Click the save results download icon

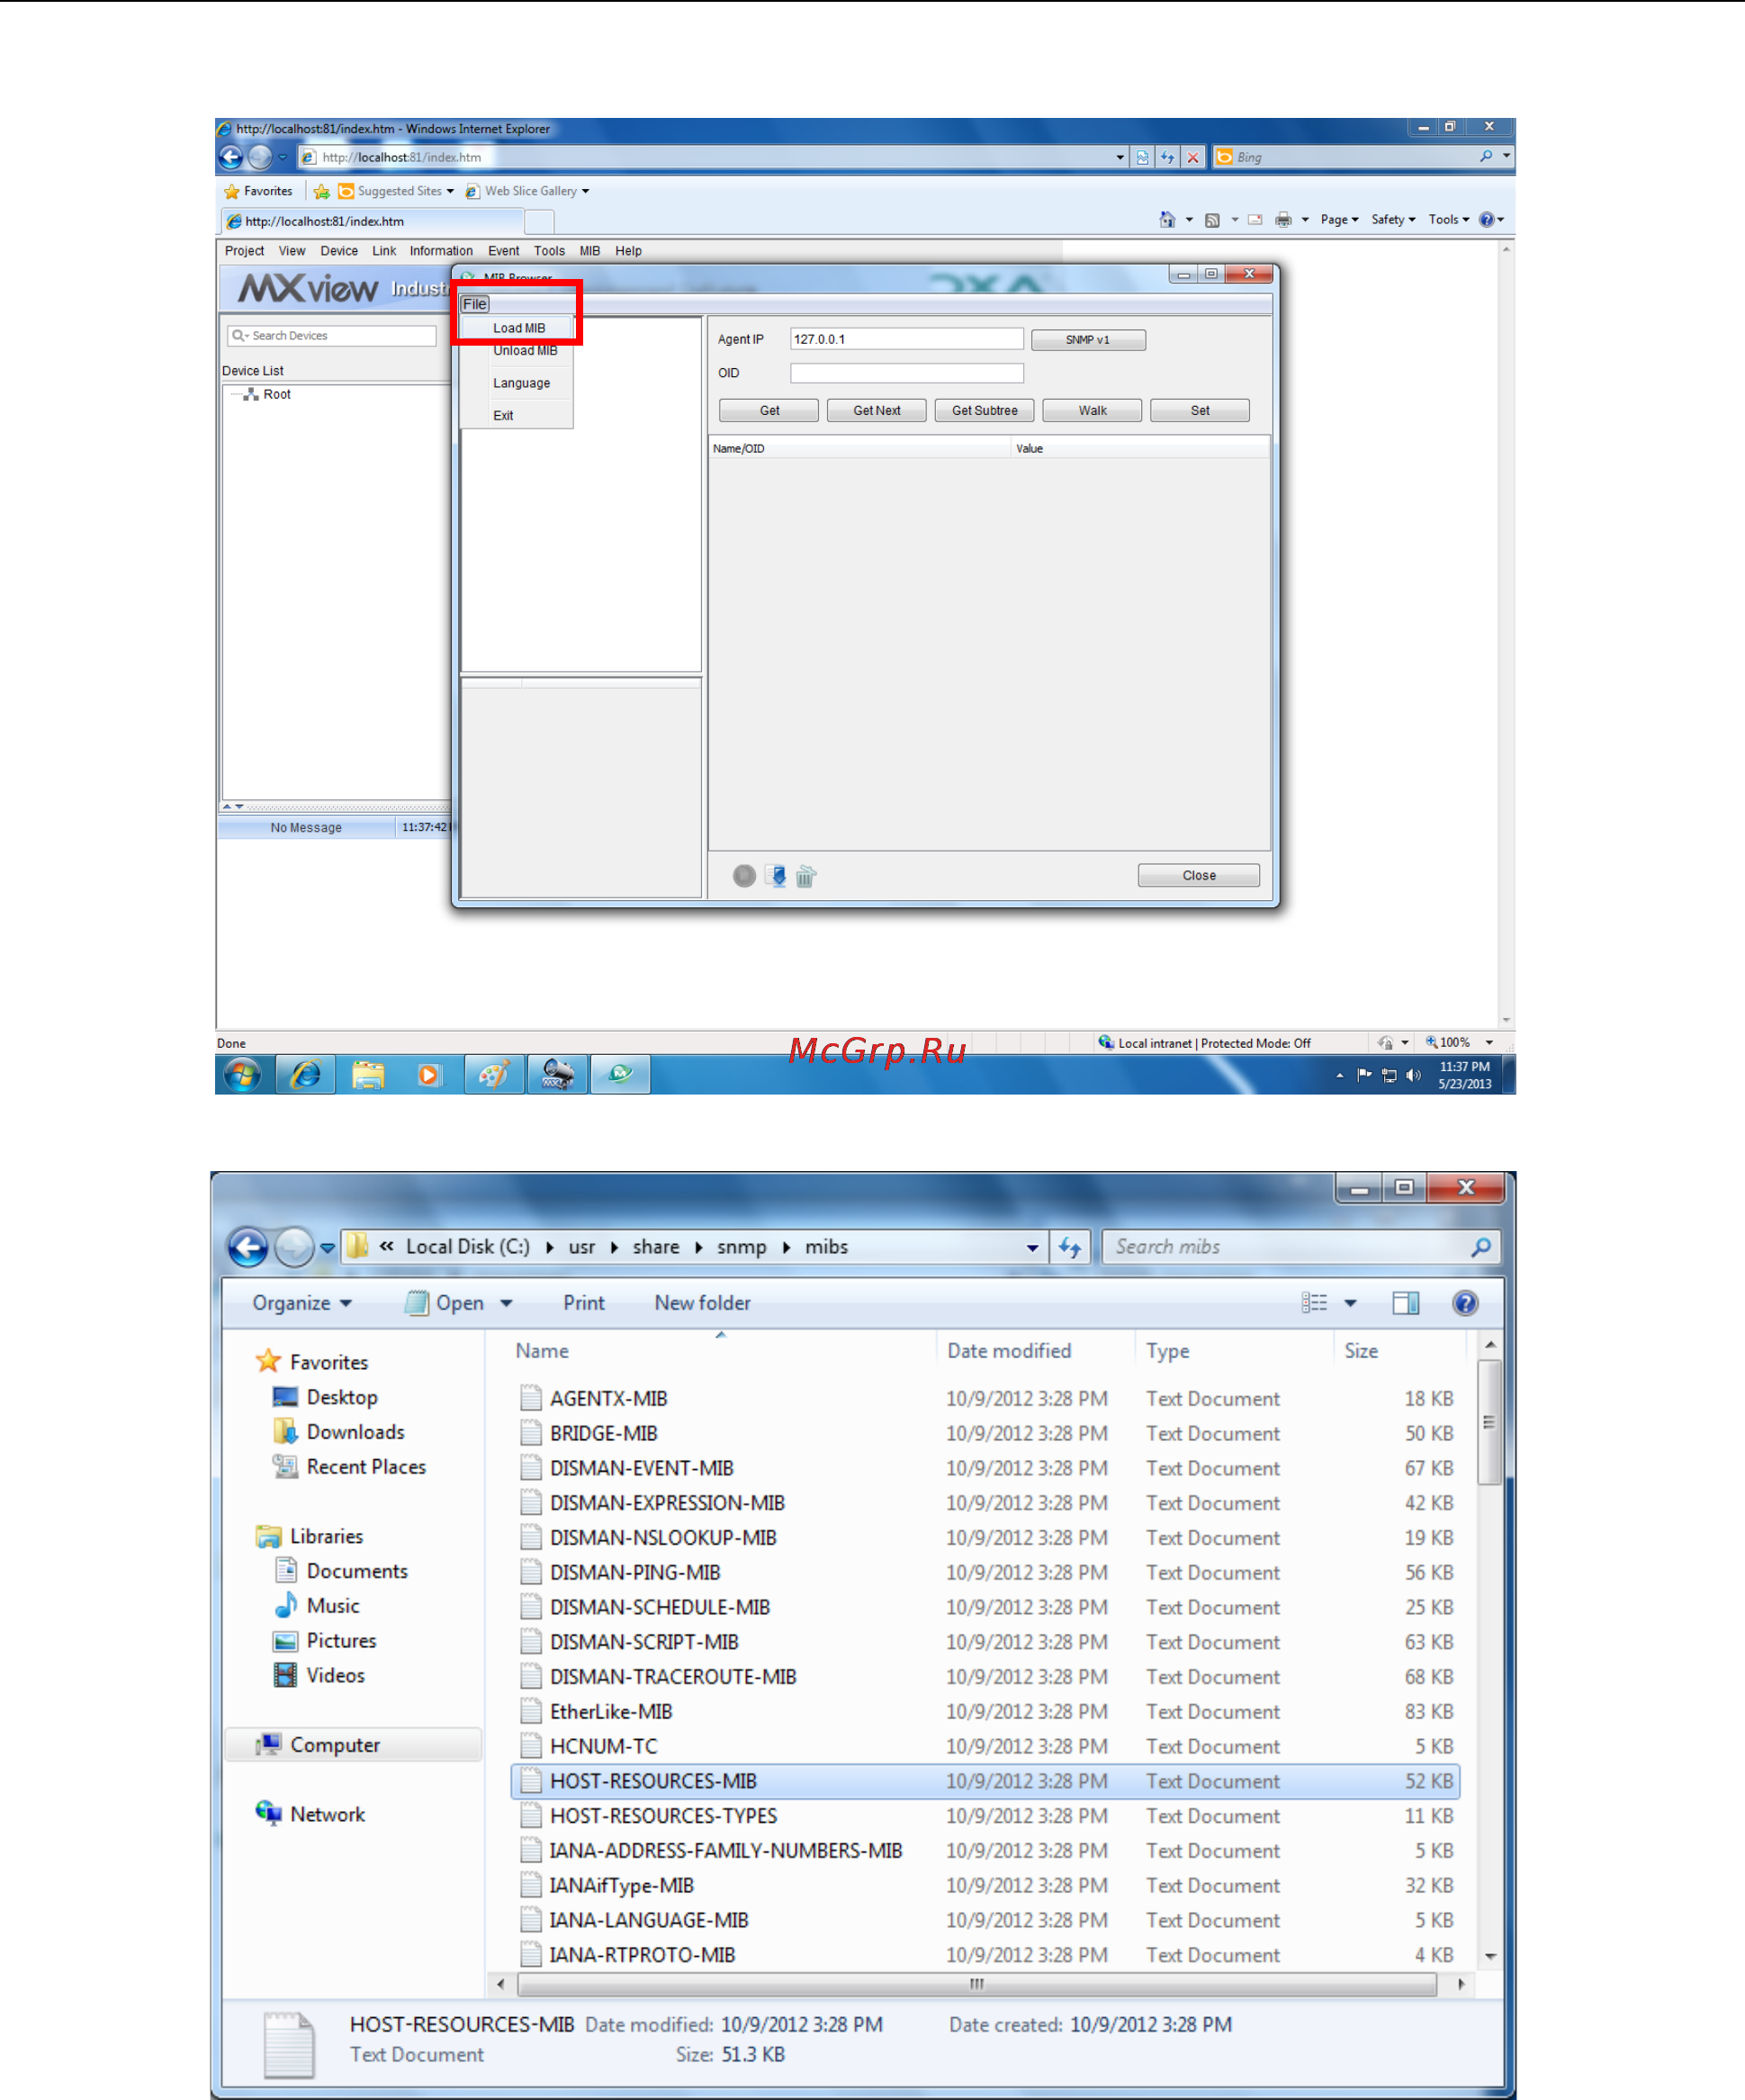[777, 876]
